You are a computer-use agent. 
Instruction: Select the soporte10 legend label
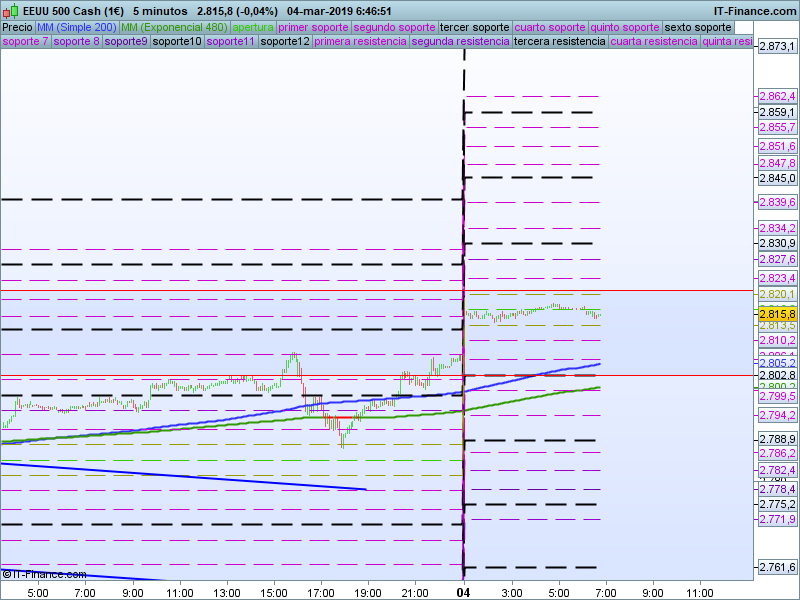pyautogui.click(x=177, y=42)
